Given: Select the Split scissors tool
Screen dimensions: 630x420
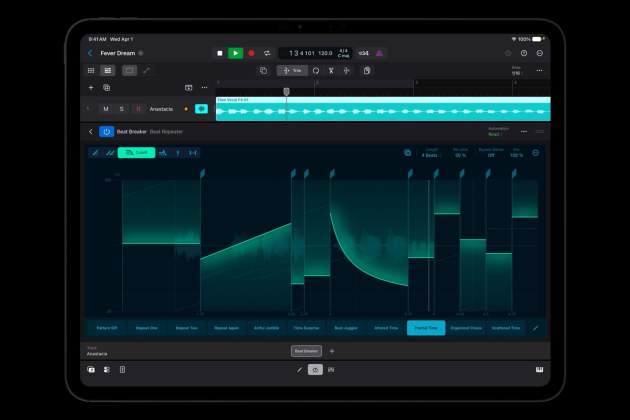Looking at the screenshot, I should tap(331, 71).
